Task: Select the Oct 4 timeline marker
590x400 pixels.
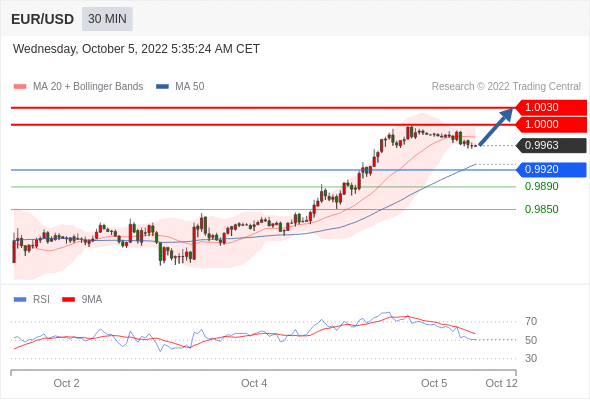Action: pyautogui.click(x=254, y=383)
